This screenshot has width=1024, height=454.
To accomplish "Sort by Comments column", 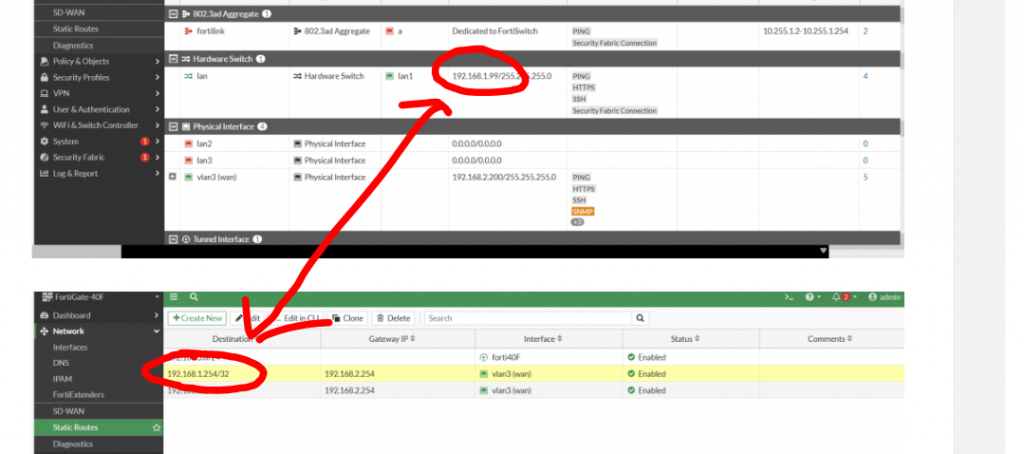I will click(831, 339).
